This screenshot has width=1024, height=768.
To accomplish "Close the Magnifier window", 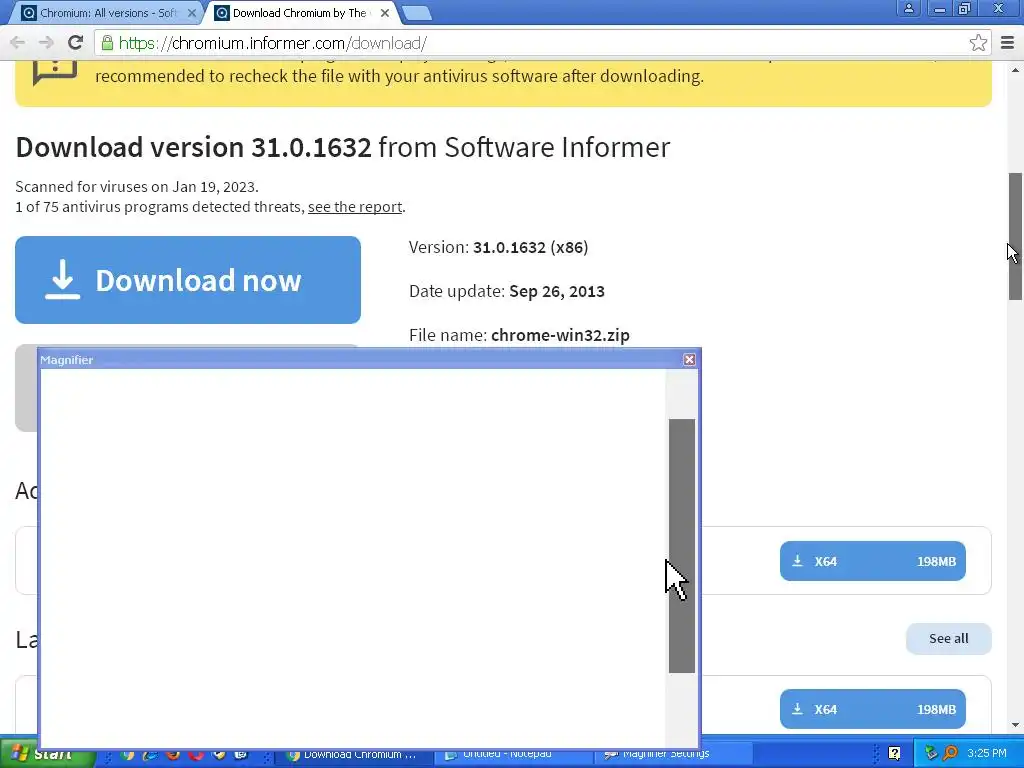I will pos(689,360).
